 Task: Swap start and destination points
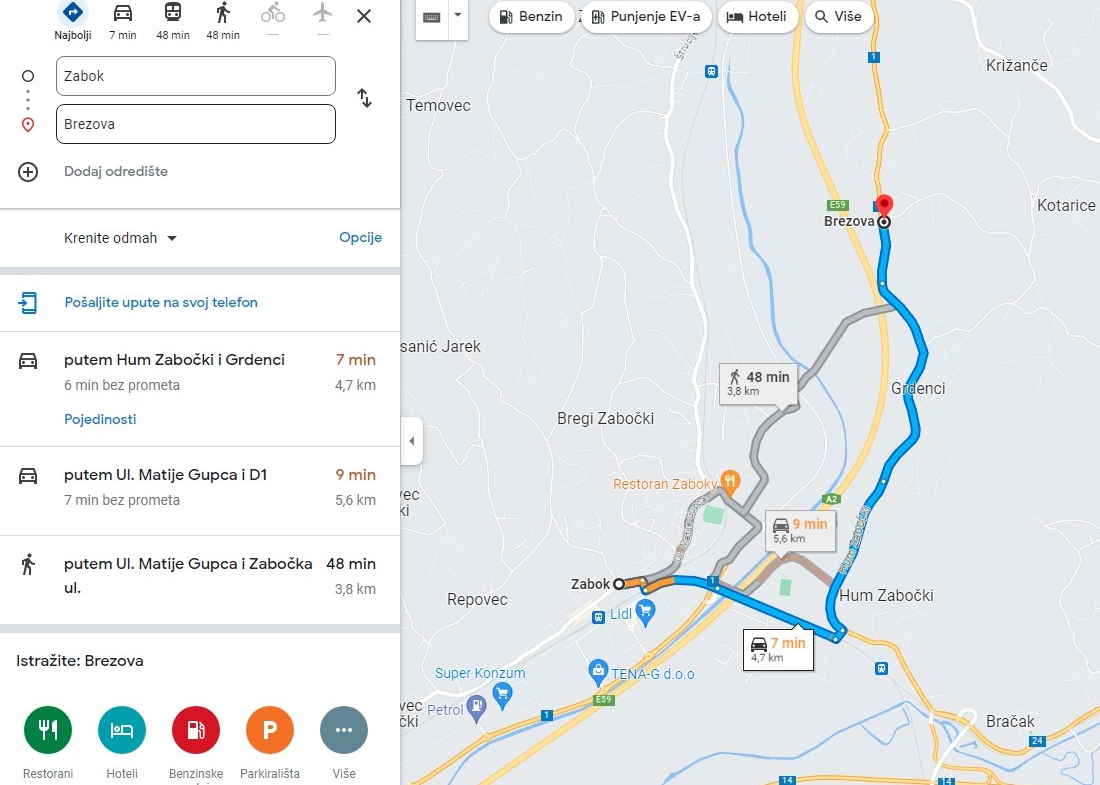[x=364, y=98]
